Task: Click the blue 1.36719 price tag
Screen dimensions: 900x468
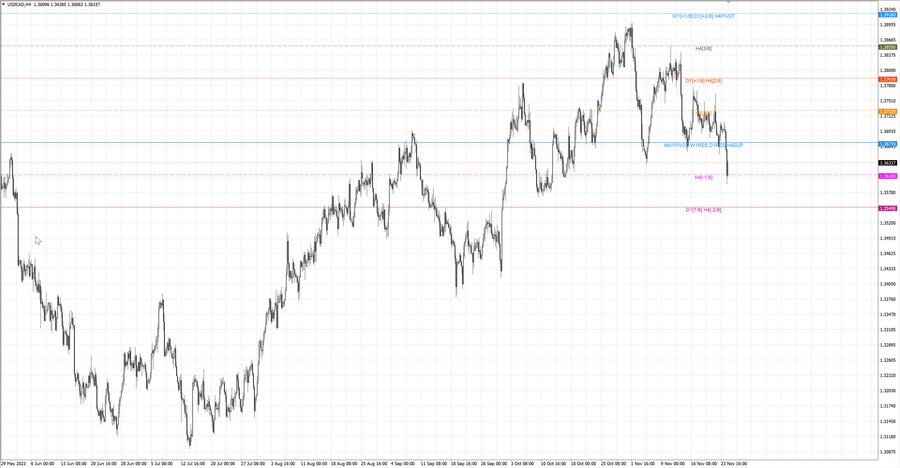Action: [x=888, y=144]
